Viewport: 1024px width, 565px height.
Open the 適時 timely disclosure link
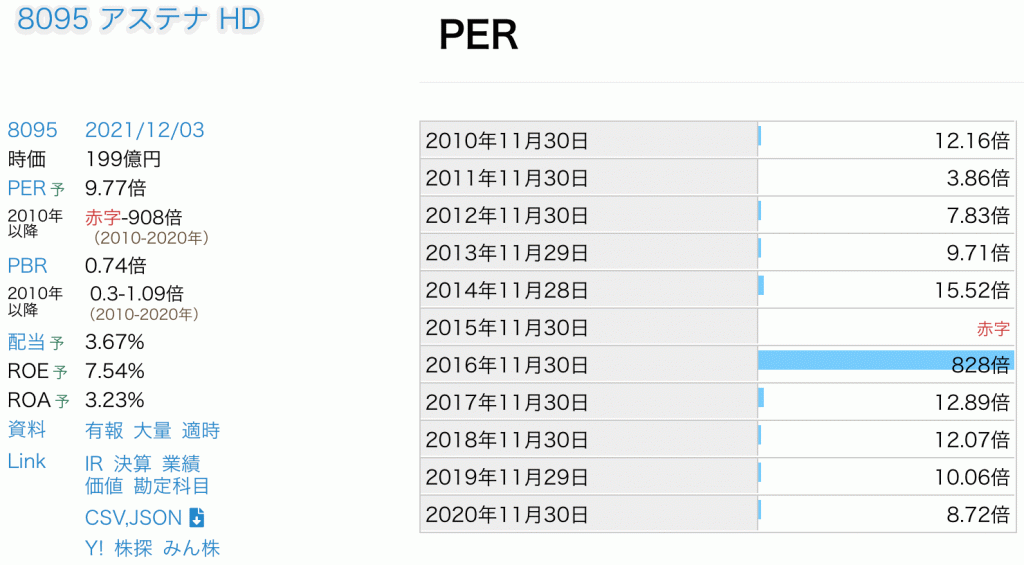click(200, 431)
